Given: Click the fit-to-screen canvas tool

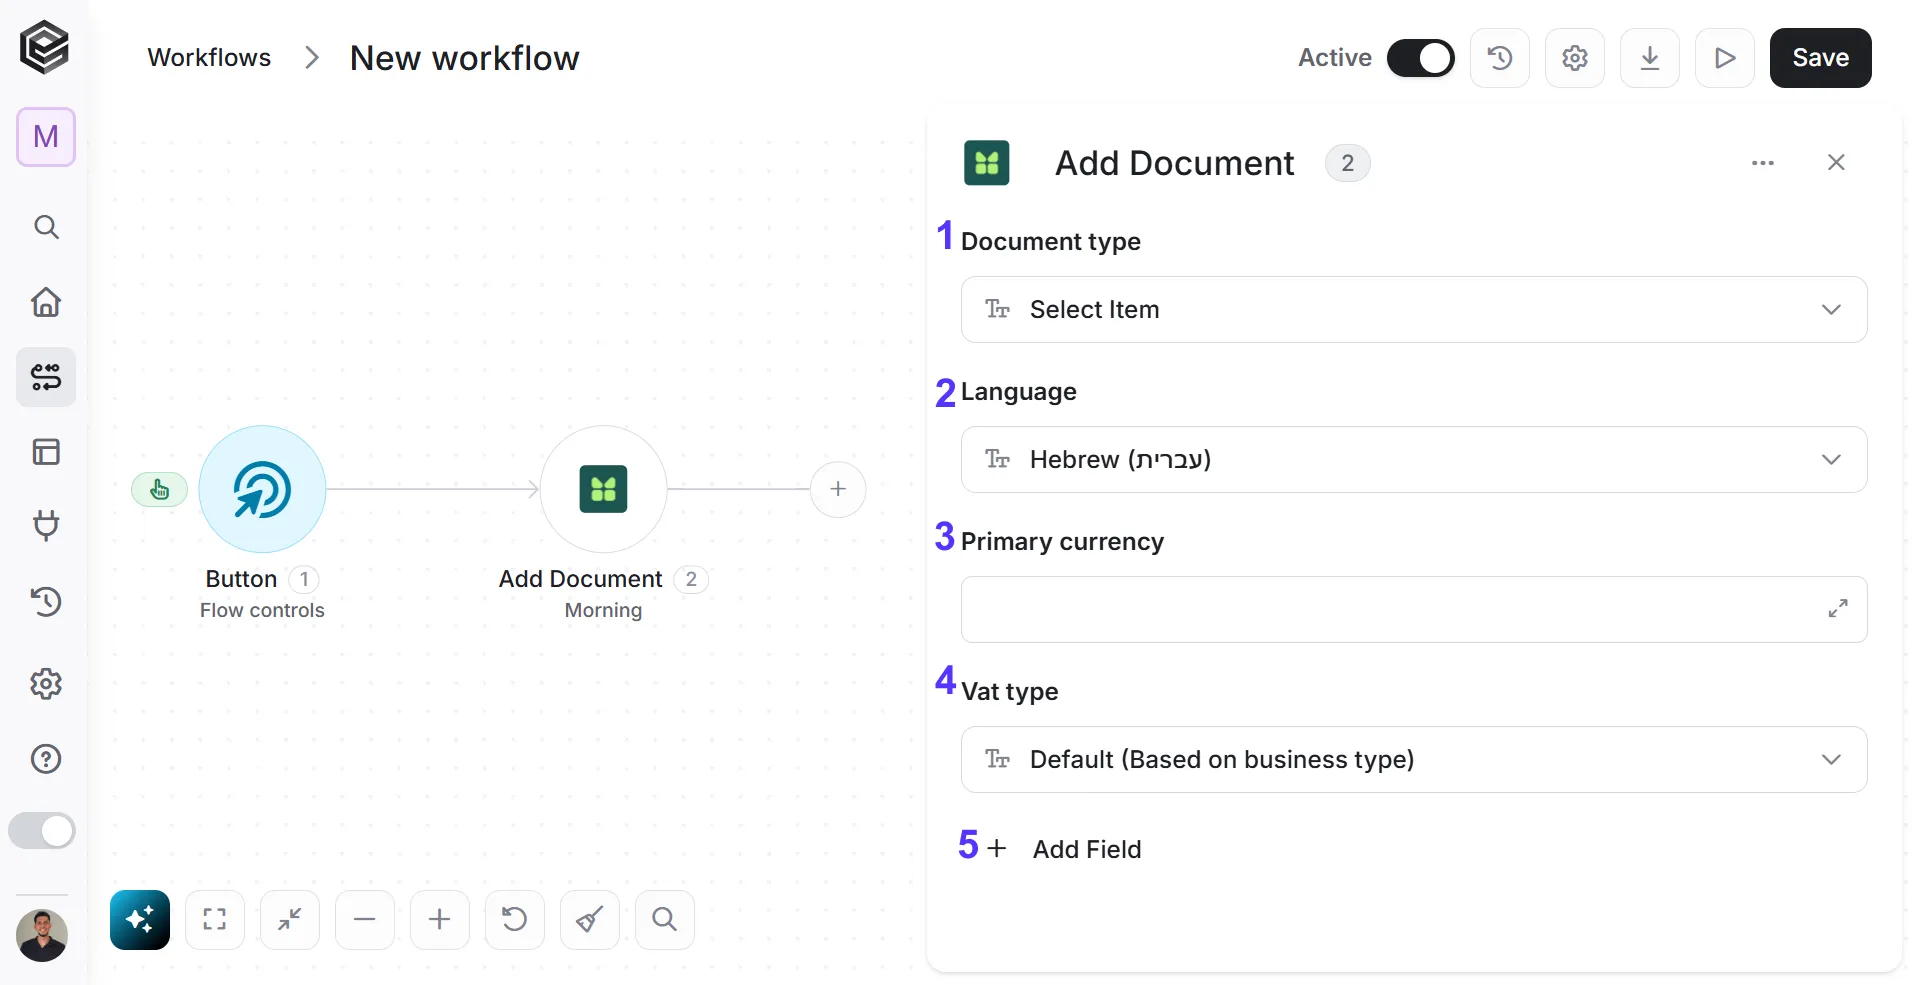Looking at the screenshot, I should [x=215, y=920].
